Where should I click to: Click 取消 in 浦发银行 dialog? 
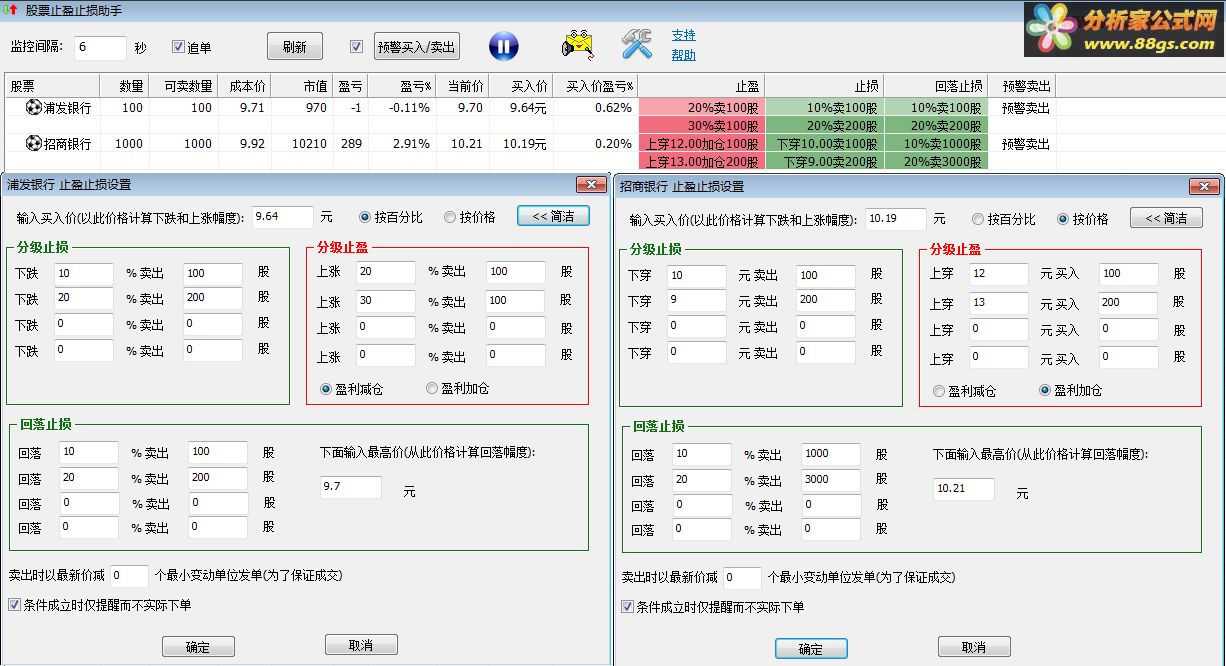[x=361, y=645]
